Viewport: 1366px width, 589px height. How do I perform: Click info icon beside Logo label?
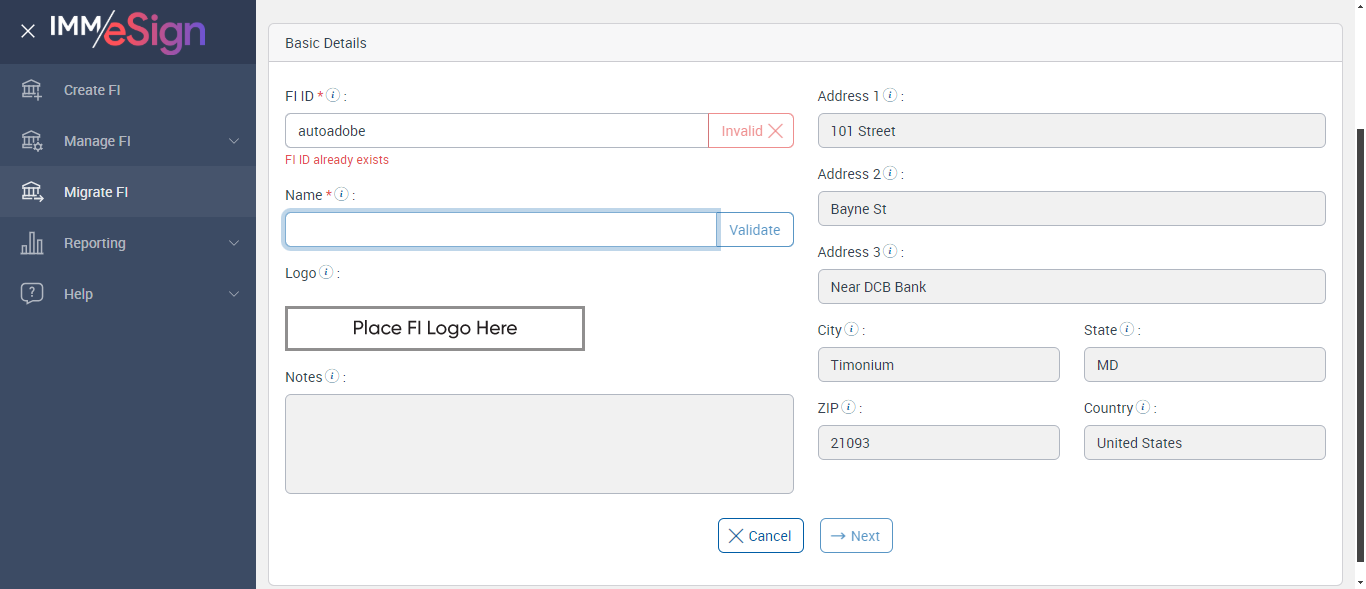[x=326, y=272]
